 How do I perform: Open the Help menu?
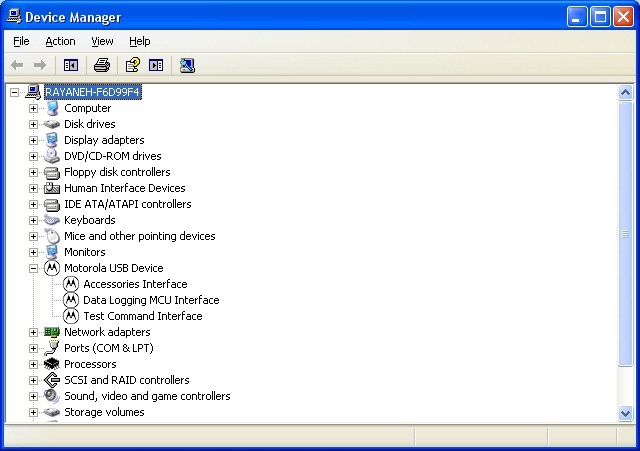(140, 41)
